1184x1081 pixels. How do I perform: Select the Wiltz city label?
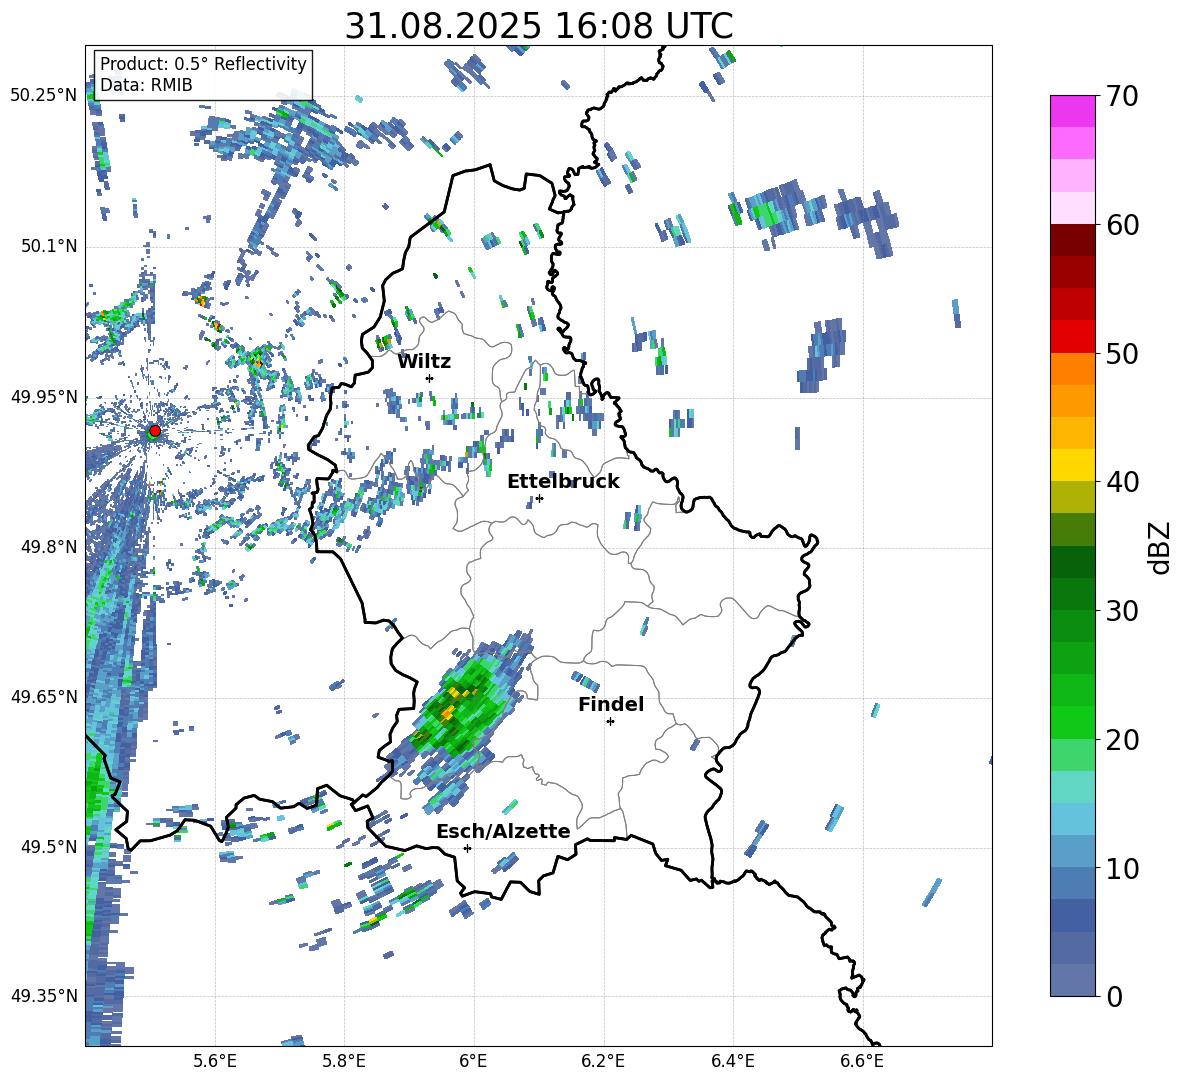click(x=424, y=362)
